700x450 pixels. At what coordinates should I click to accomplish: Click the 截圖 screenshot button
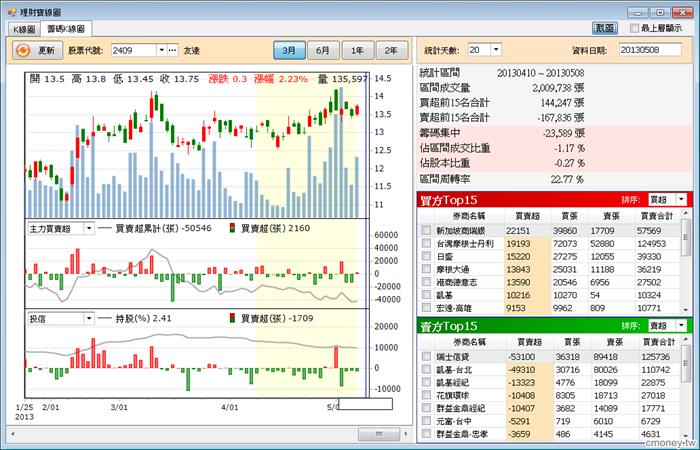605,28
